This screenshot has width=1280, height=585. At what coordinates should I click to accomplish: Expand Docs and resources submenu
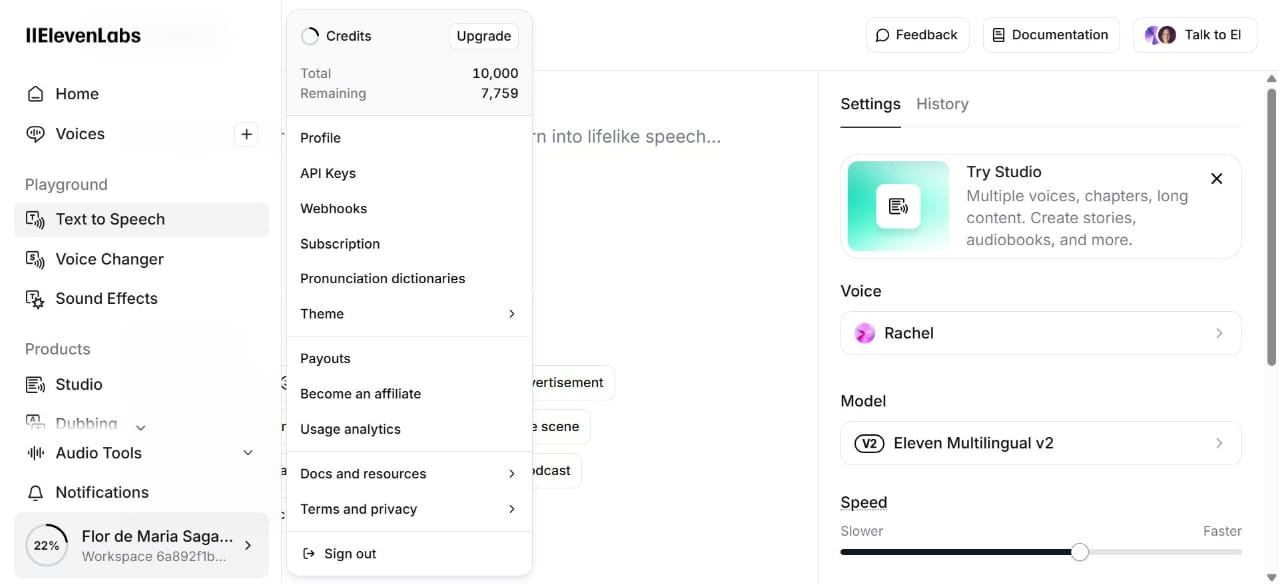511,474
